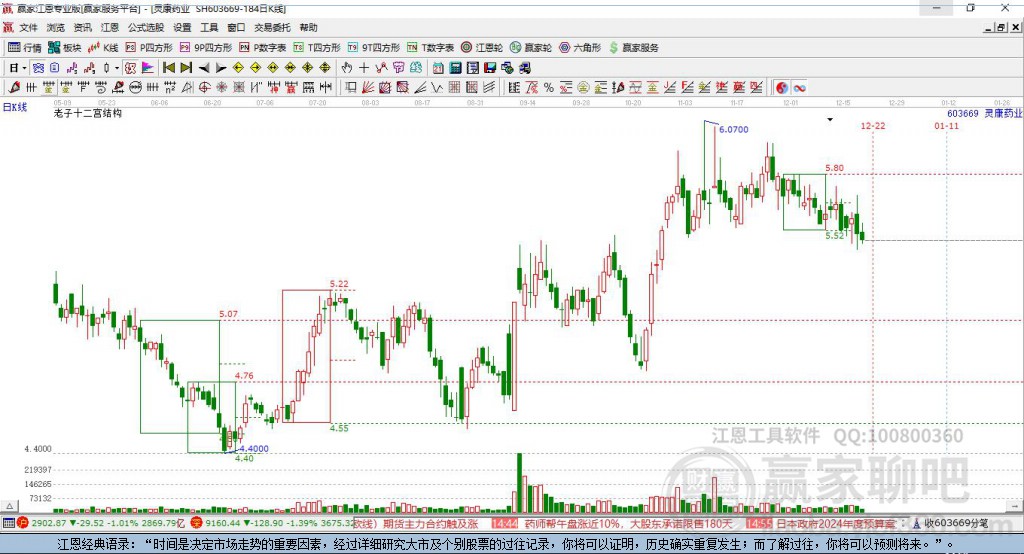Open the 板块 sector view
The width and height of the screenshot is (1024, 554).
(64, 48)
